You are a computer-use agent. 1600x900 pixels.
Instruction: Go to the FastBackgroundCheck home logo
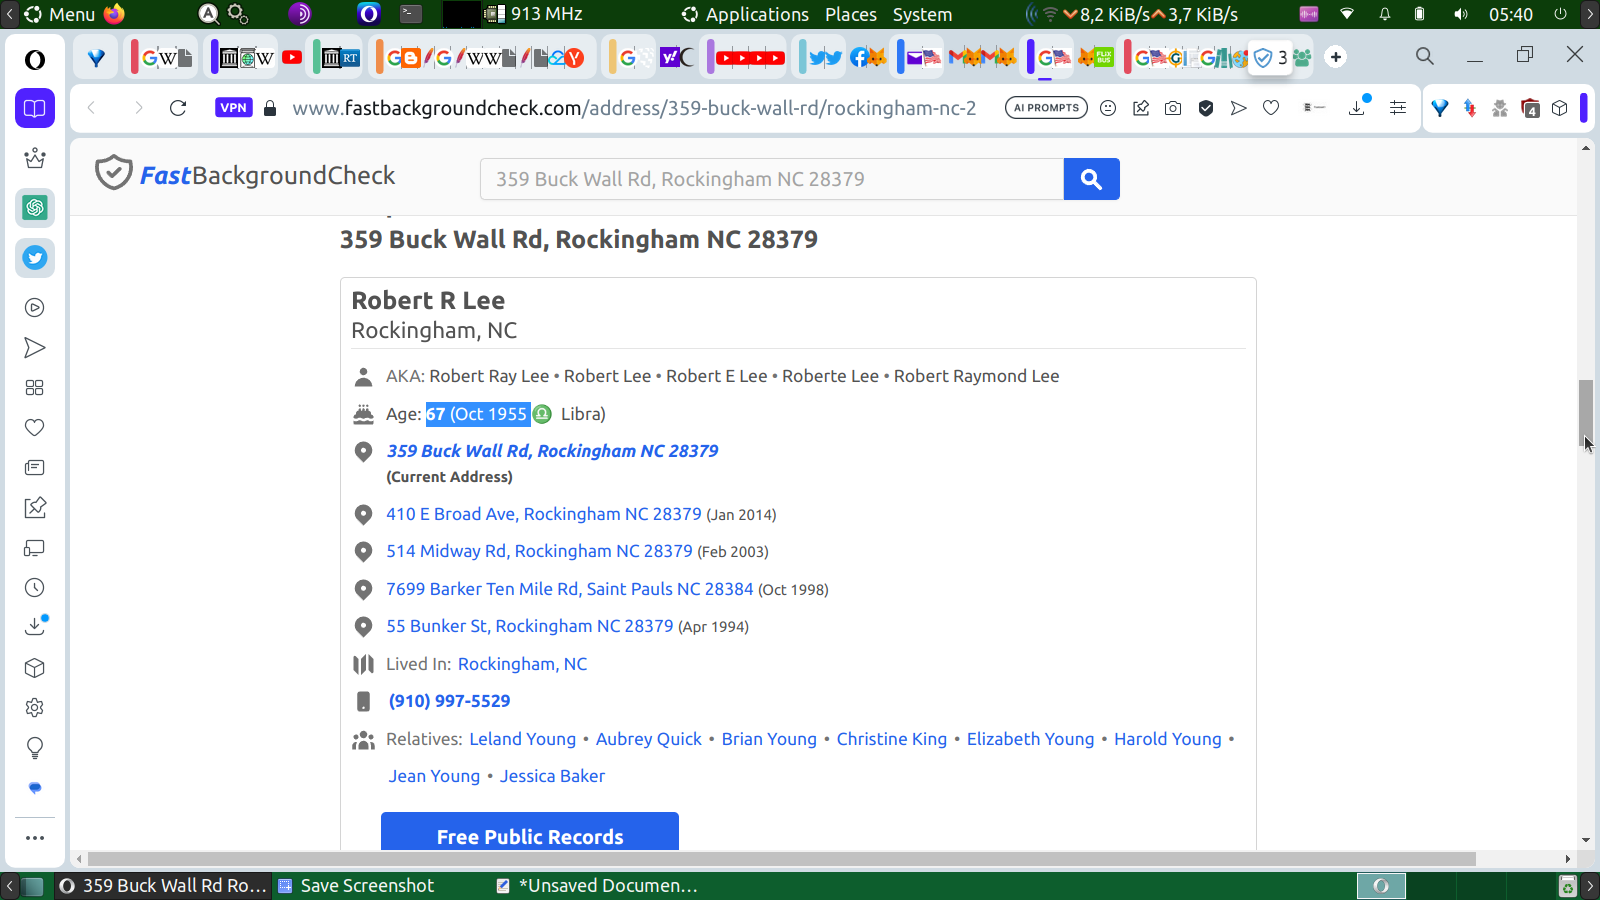tap(245, 175)
